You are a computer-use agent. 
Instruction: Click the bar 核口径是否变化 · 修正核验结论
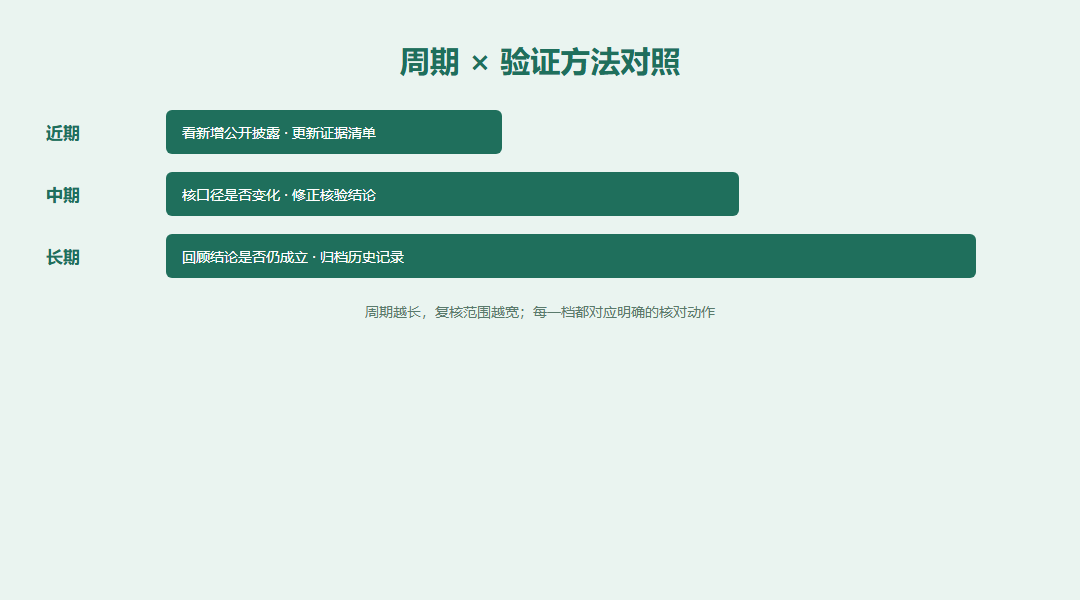coord(452,194)
